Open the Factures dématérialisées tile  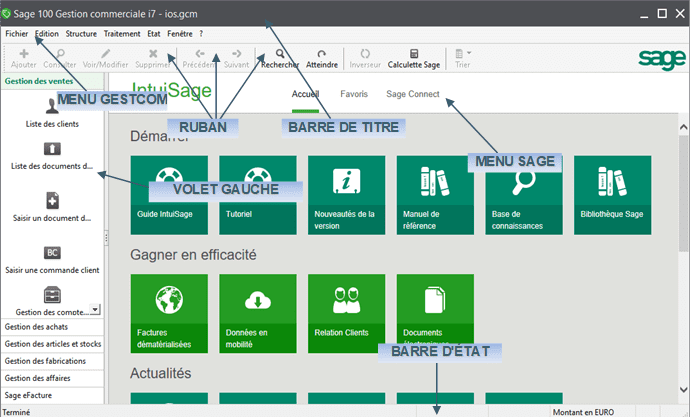[x=169, y=313]
